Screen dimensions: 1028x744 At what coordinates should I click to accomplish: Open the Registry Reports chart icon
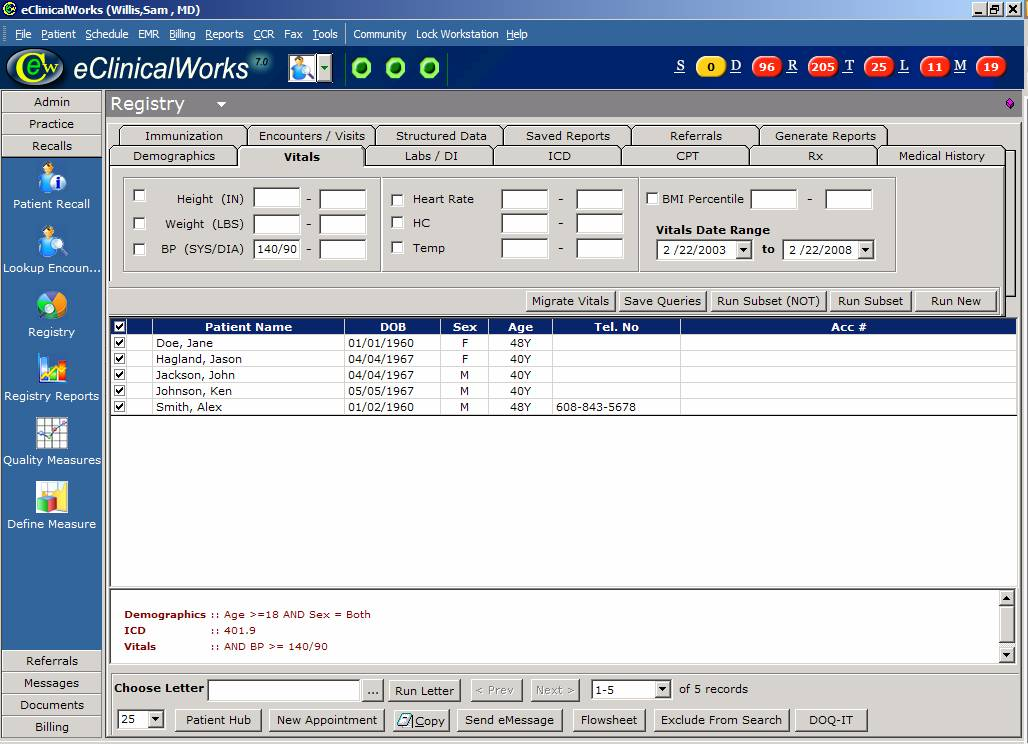(51, 369)
